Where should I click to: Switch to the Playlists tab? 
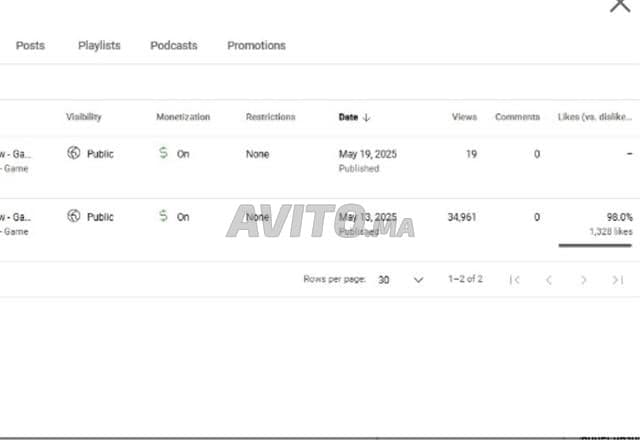tap(99, 45)
